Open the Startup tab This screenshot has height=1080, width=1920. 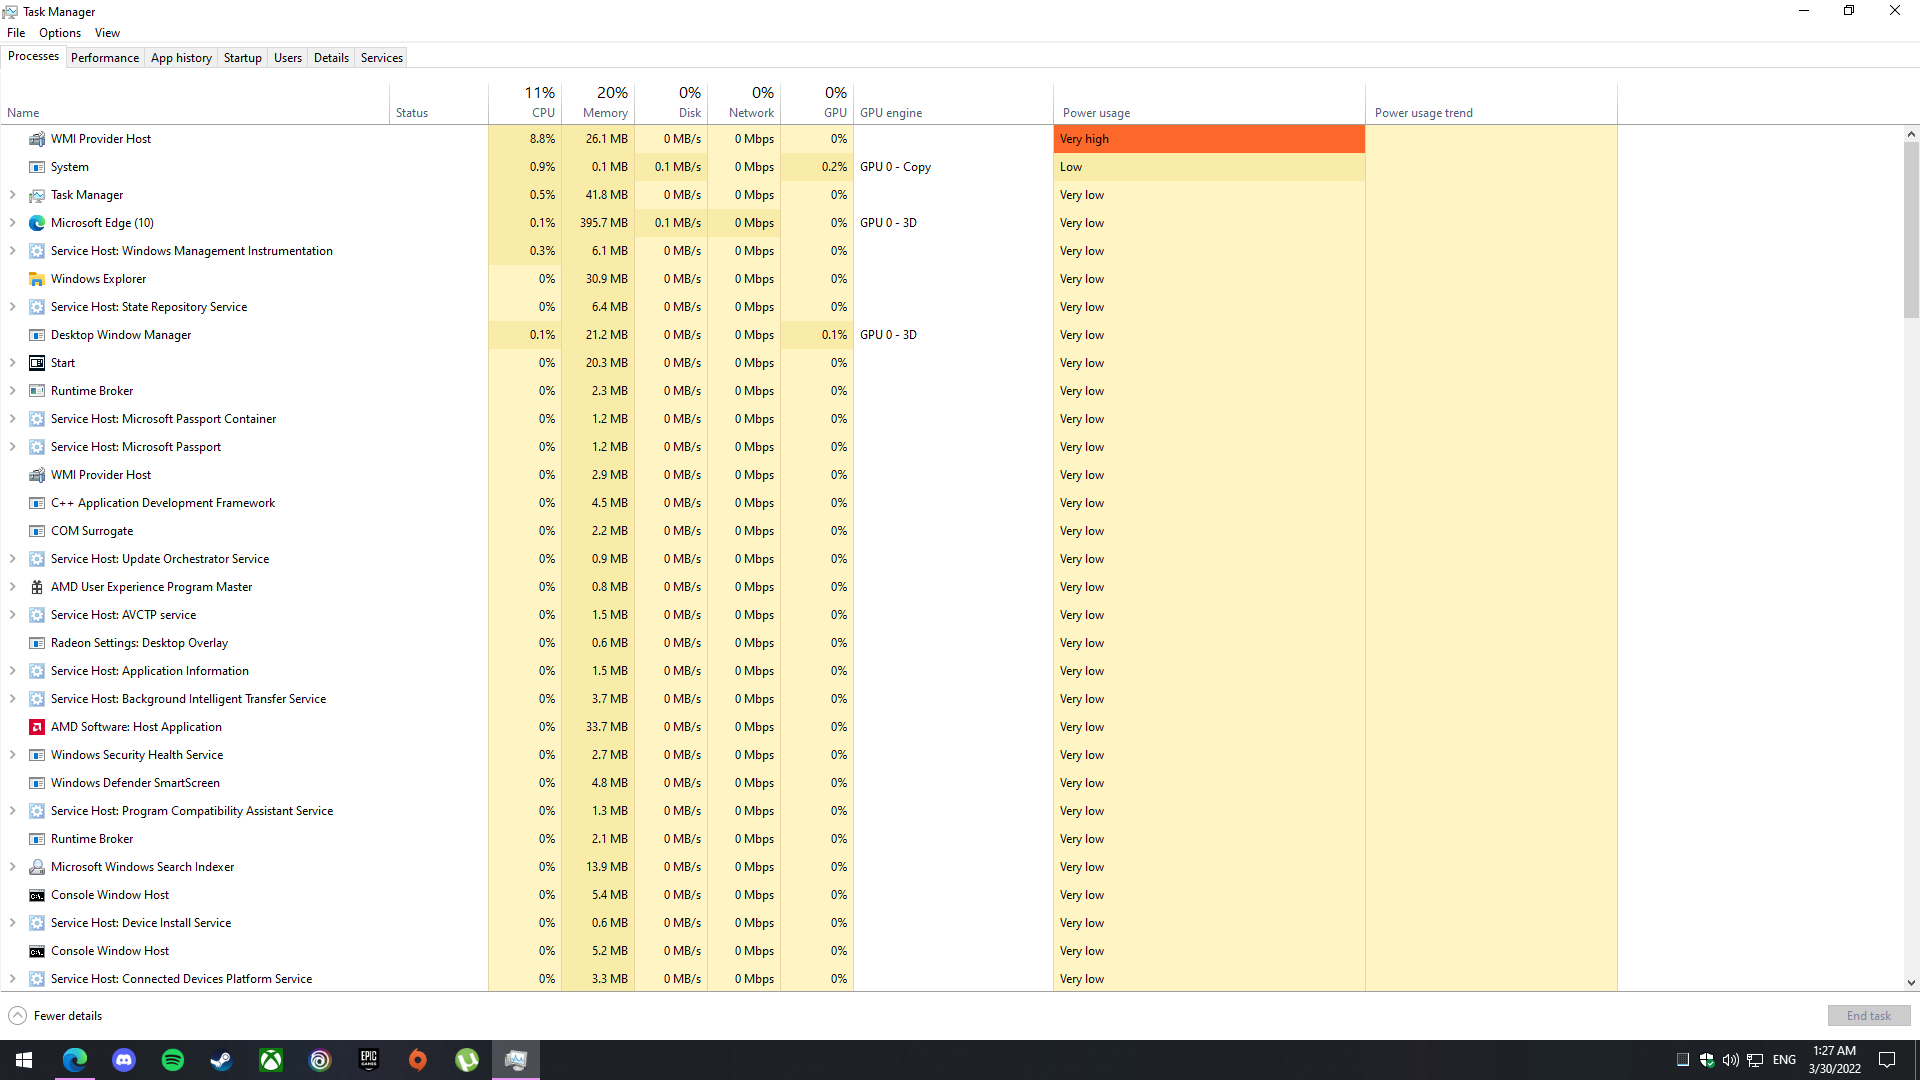point(242,58)
